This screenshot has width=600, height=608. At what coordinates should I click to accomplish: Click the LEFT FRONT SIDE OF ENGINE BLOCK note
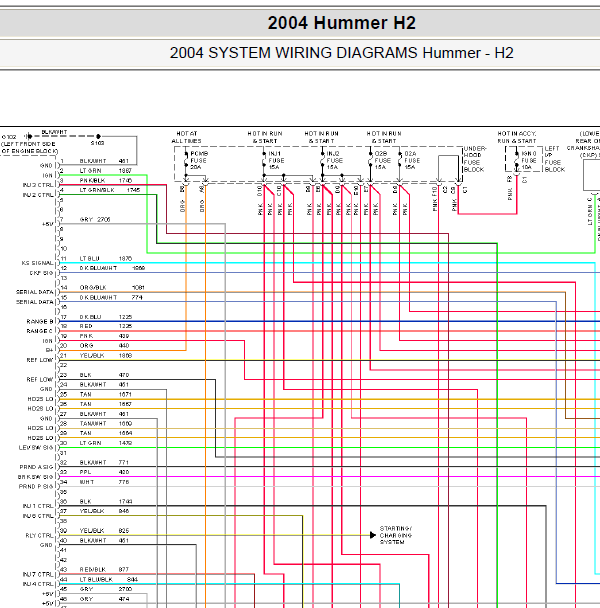coord(29,147)
